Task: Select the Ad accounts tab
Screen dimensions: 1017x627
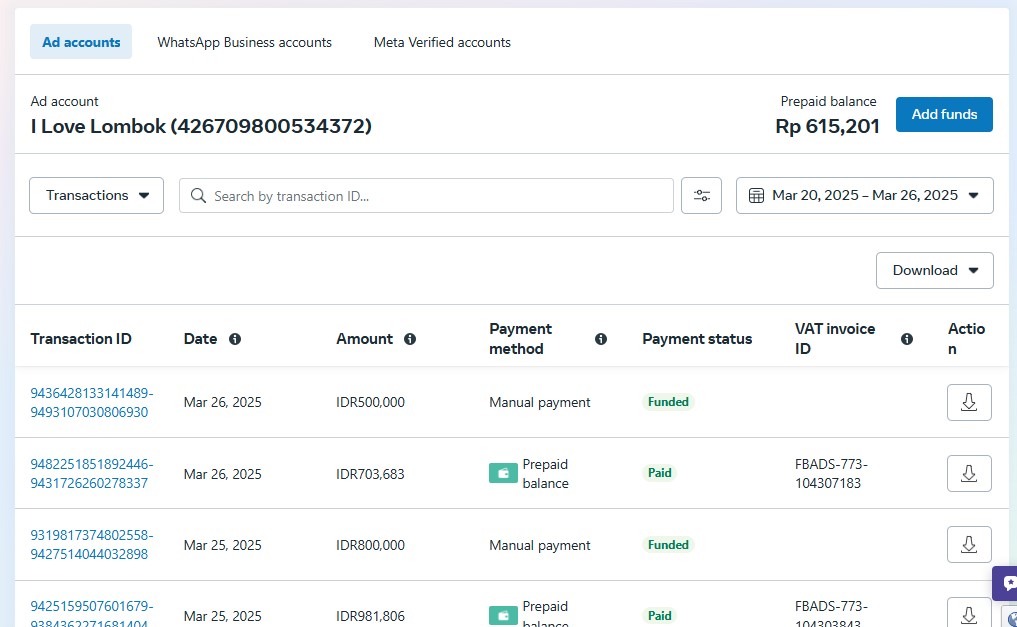Action: pyautogui.click(x=81, y=42)
